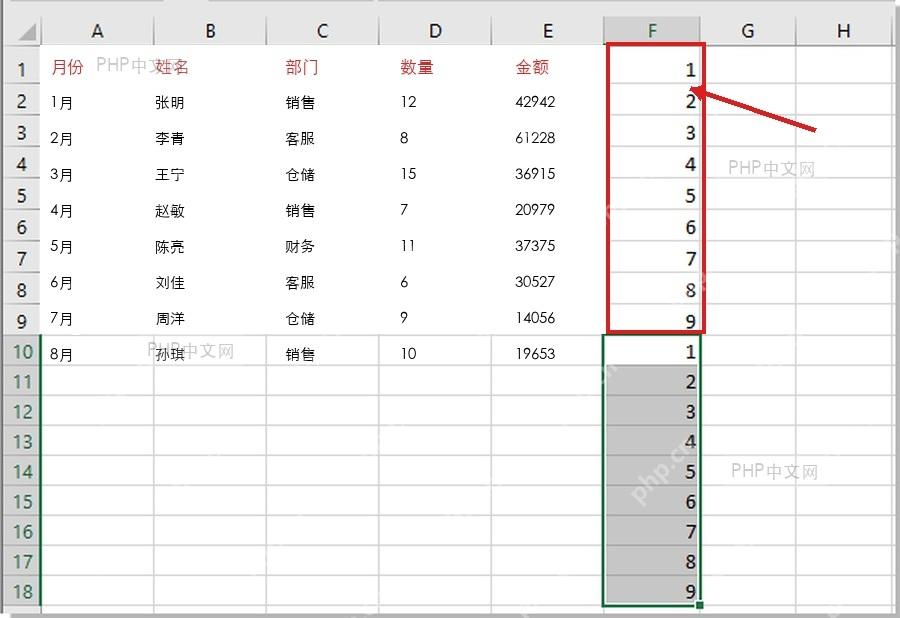Click 仓储 in 王宁's row
The width and height of the screenshot is (900, 618).
click(300, 174)
